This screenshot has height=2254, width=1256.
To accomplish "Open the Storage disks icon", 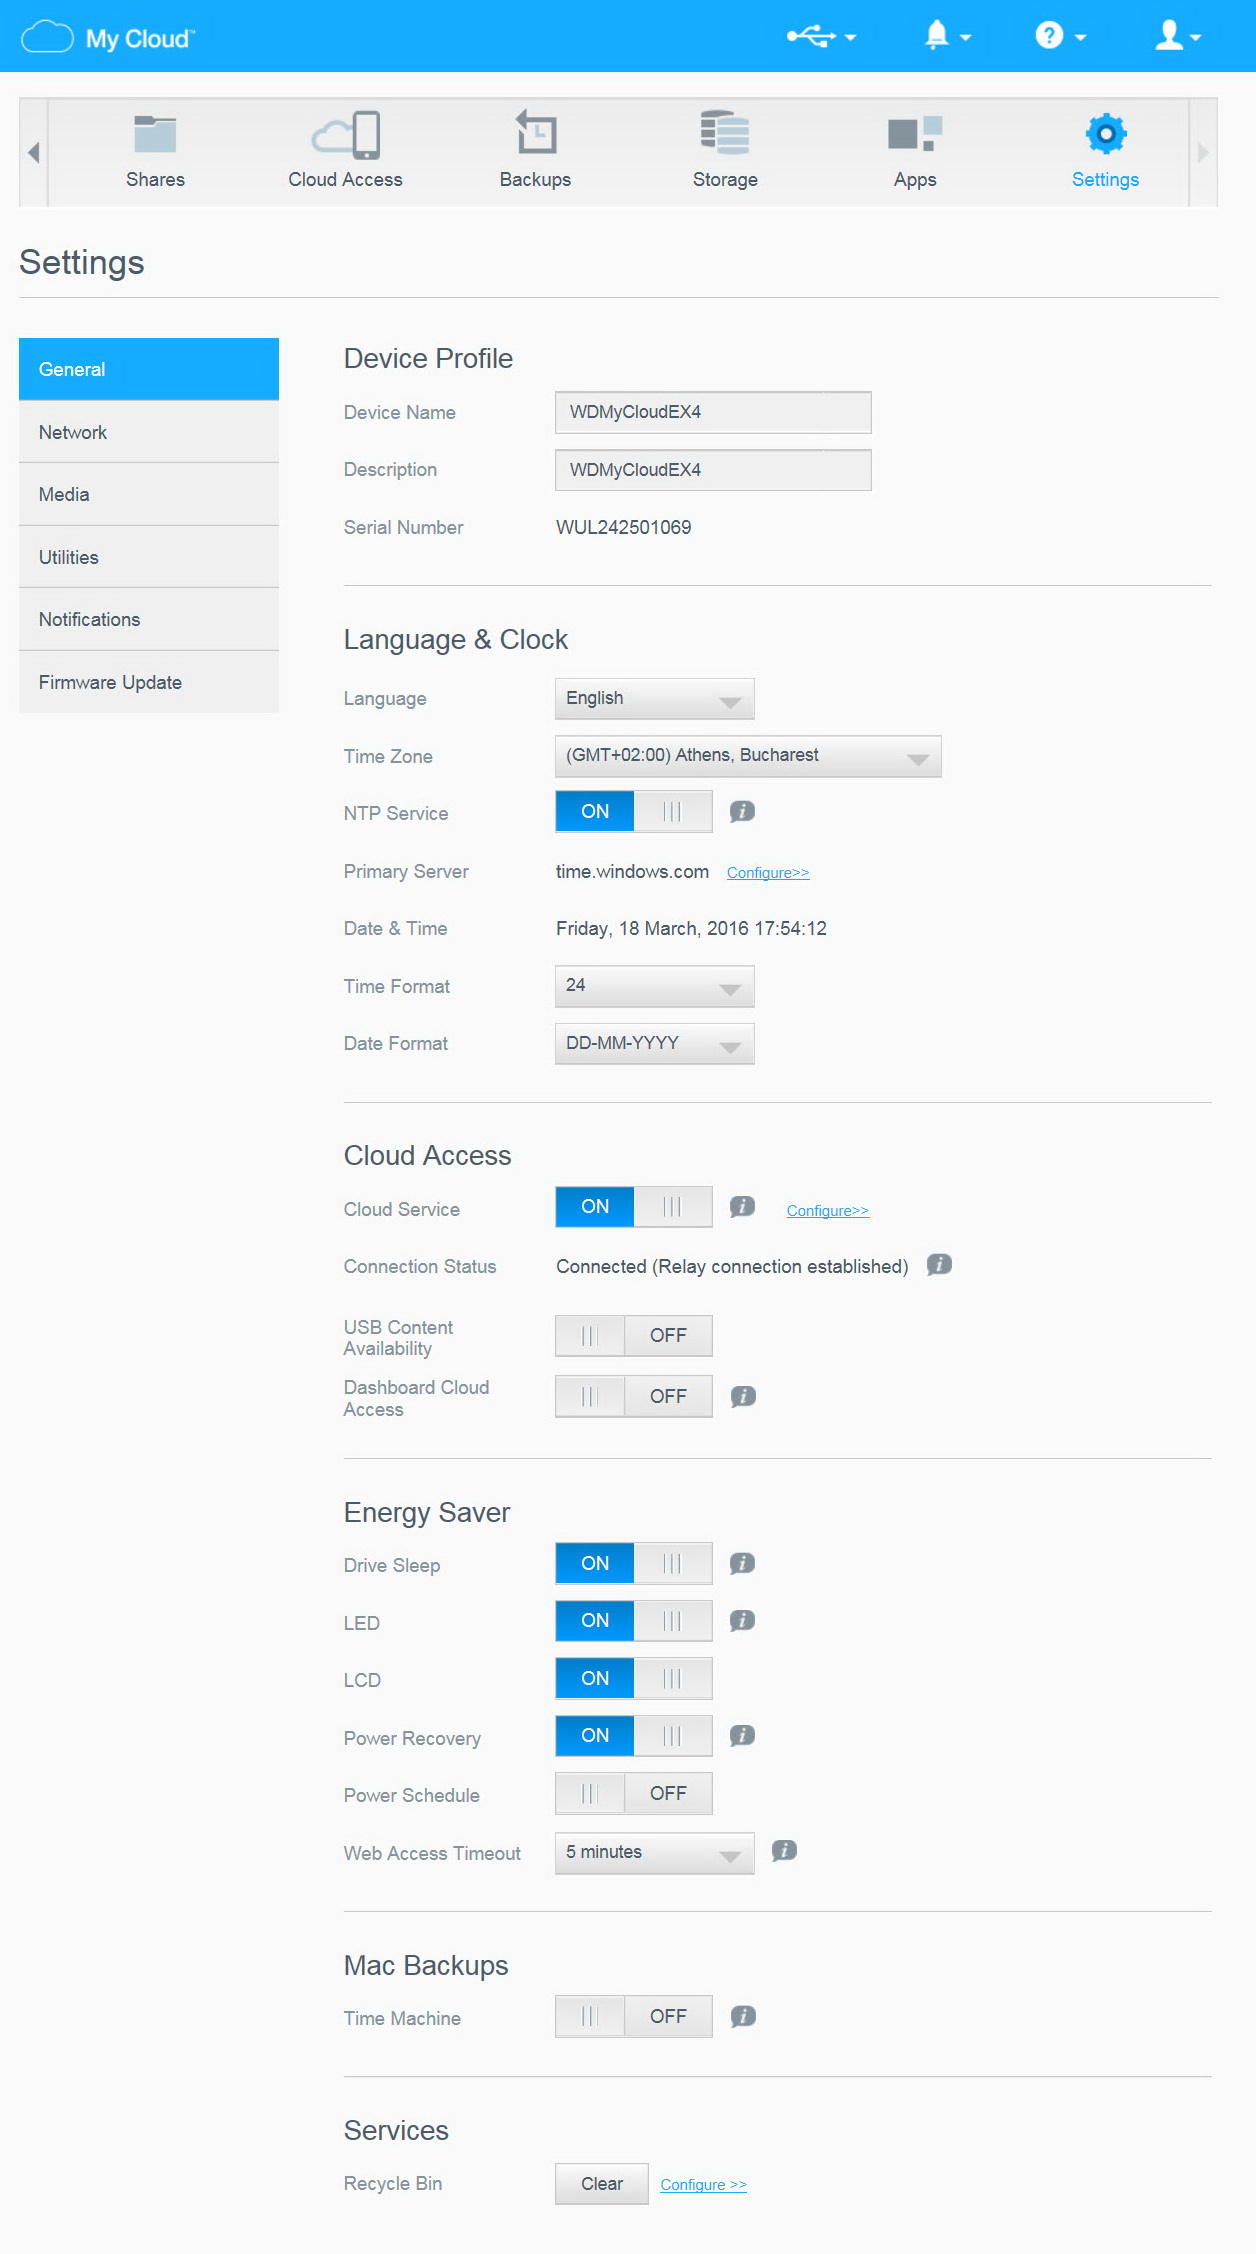I will click(725, 133).
